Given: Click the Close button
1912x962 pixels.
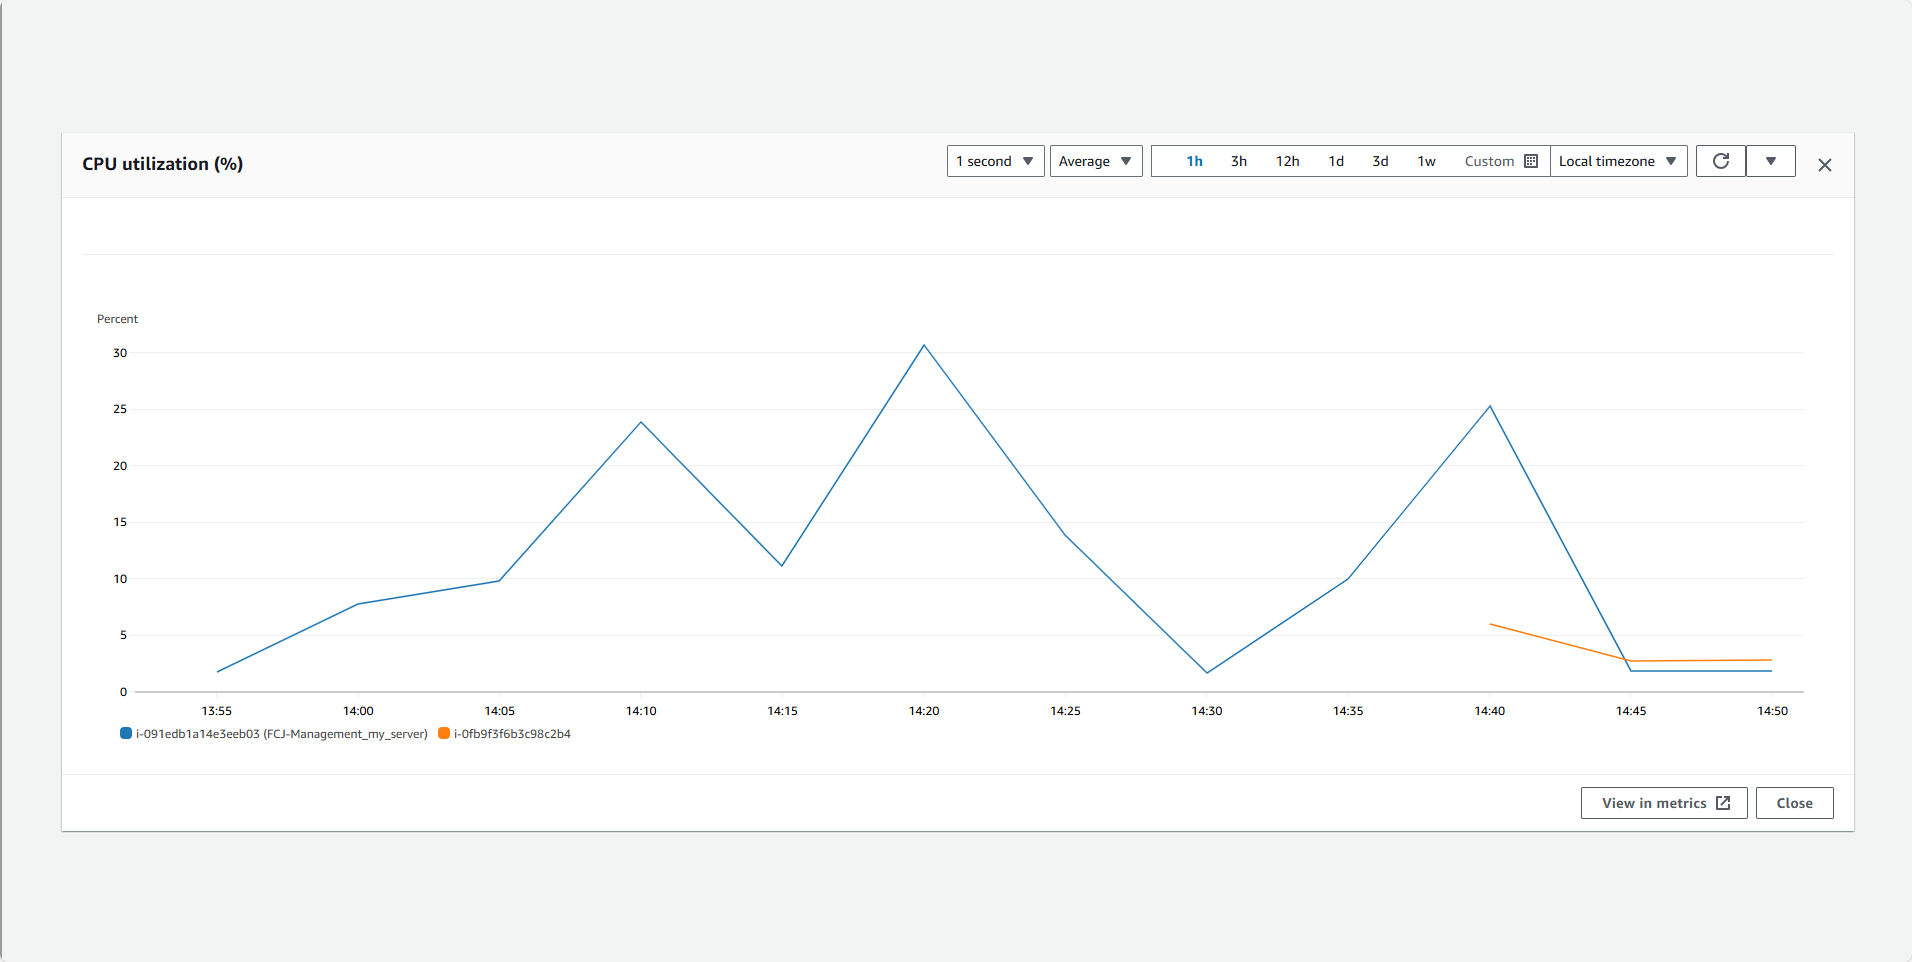Looking at the screenshot, I should [x=1794, y=802].
